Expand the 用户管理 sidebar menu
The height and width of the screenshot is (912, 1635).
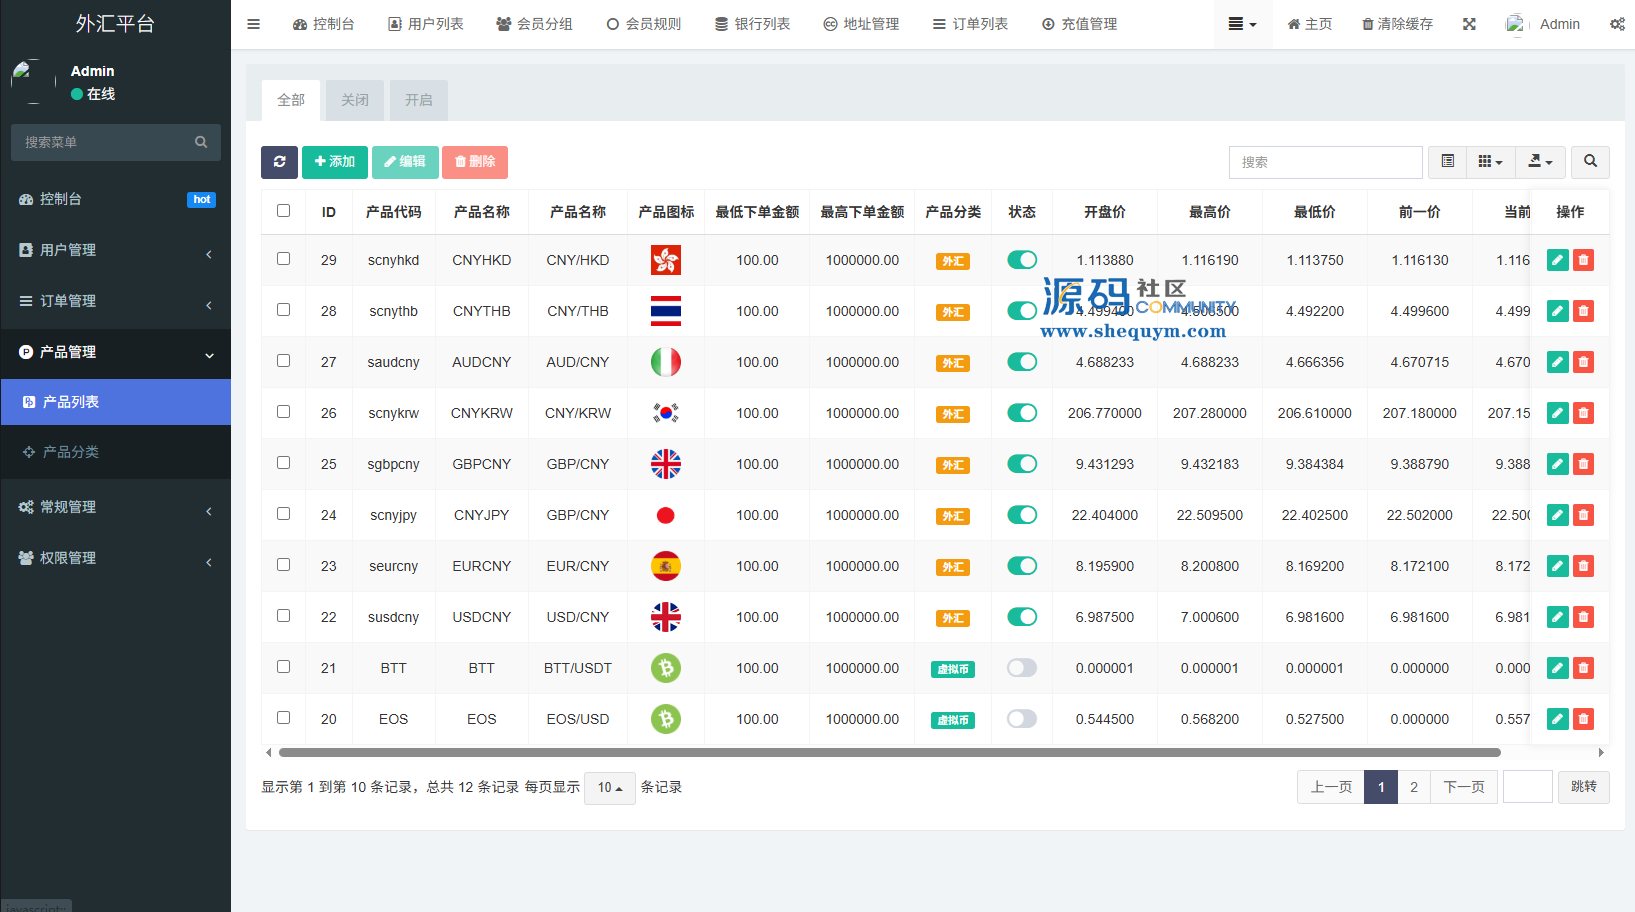point(115,250)
